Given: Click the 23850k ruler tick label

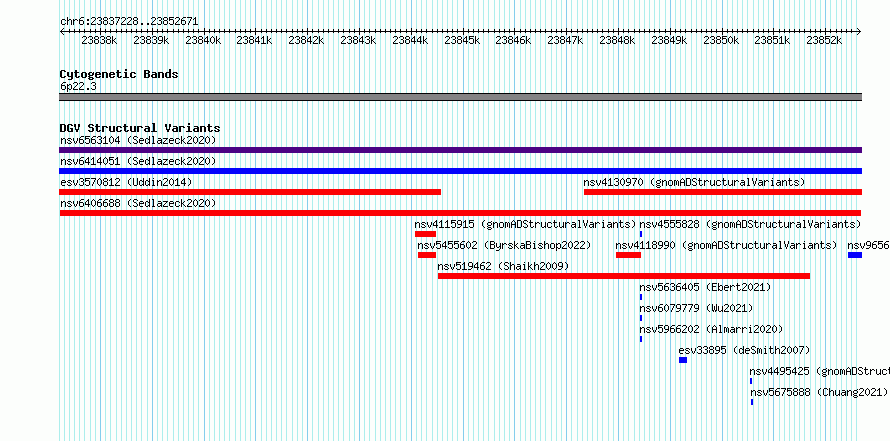Looking at the screenshot, I should point(721,40).
